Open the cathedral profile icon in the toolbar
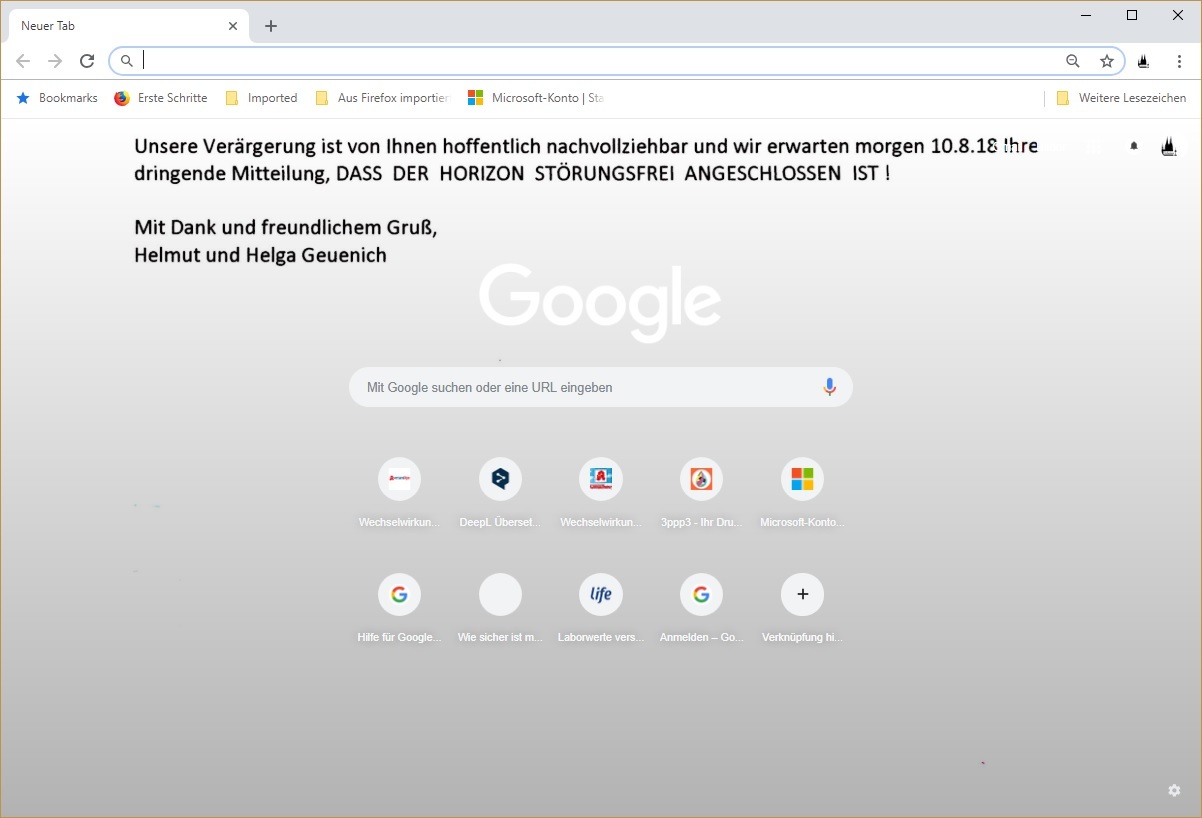1202x818 pixels. (x=1143, y=61)
